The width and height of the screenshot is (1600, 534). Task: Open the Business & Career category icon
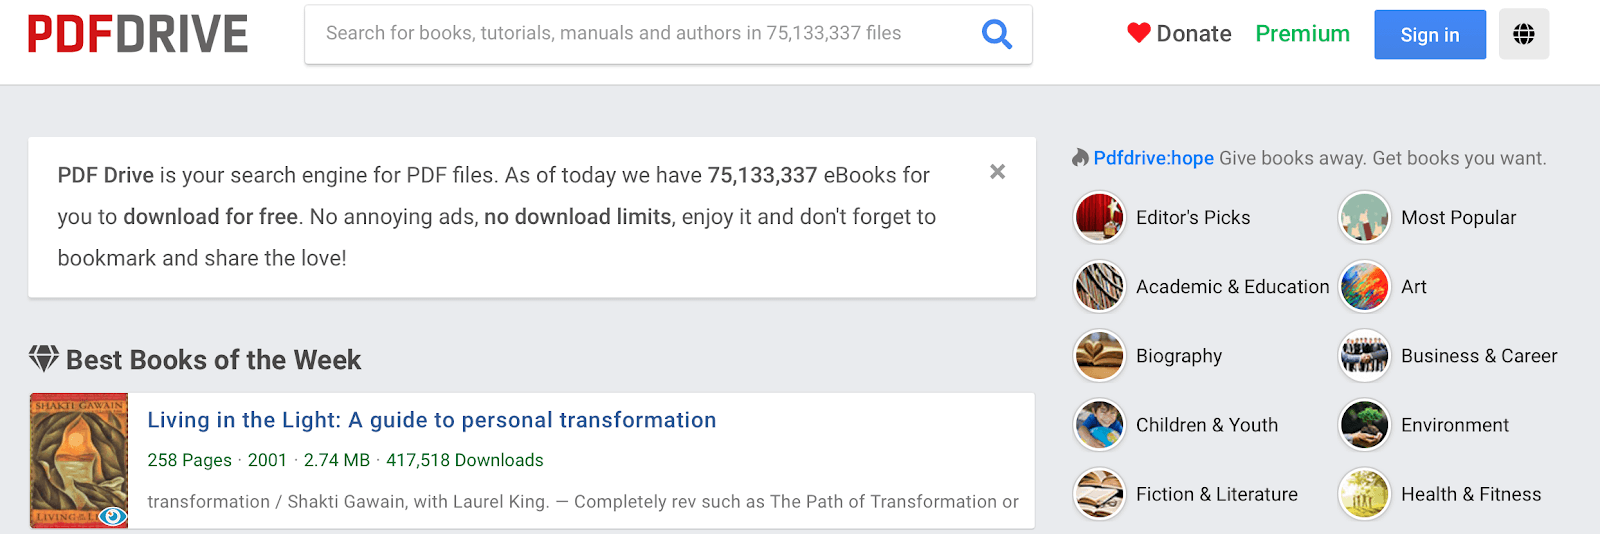[x=1364, y=355]
